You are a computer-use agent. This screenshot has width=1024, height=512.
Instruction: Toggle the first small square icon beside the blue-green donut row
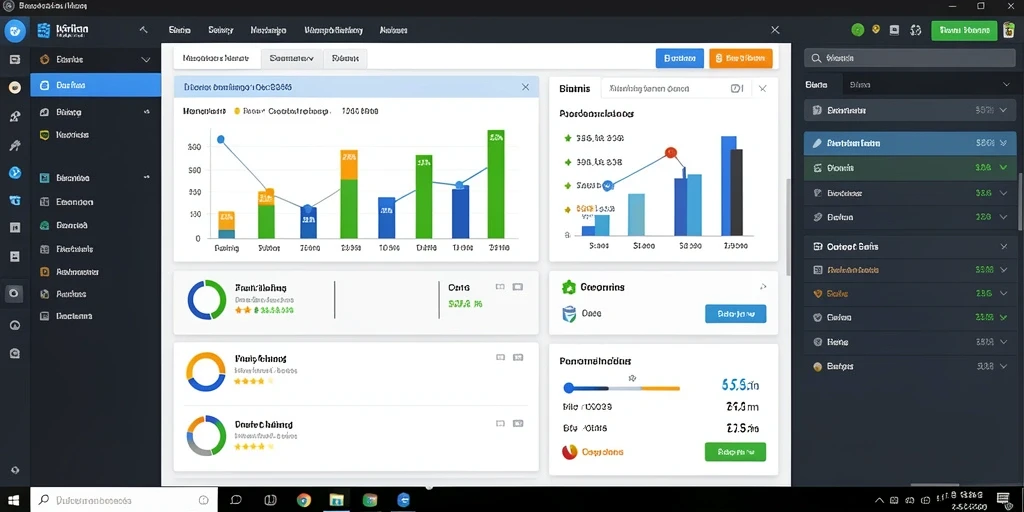[x=500, y=287]
